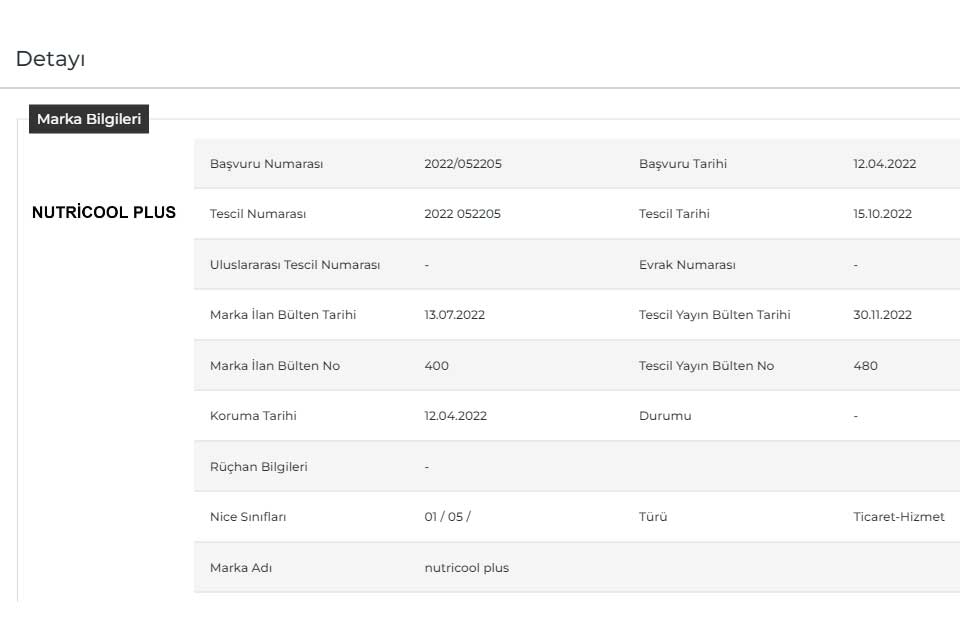
Task: Select bulletin date 13.07.2022
Action: coord(454,315)
